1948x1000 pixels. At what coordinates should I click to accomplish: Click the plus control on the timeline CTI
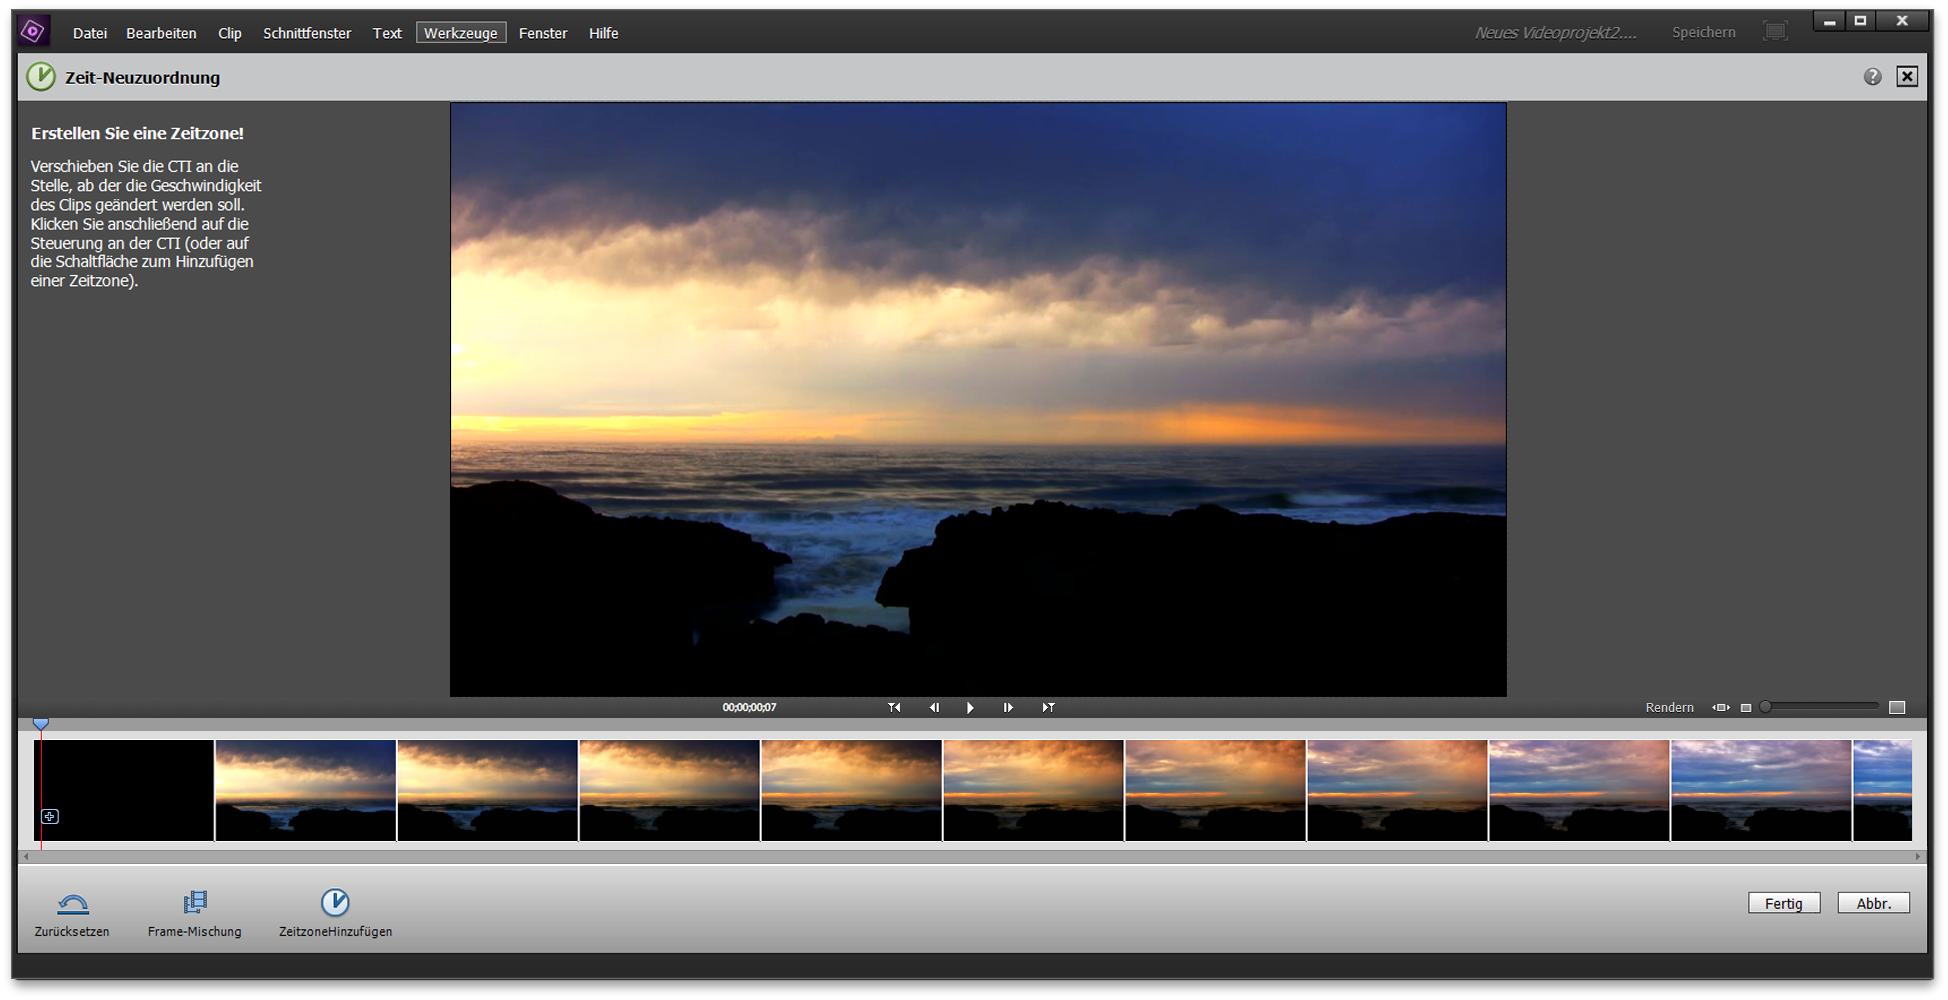point(50,817)
